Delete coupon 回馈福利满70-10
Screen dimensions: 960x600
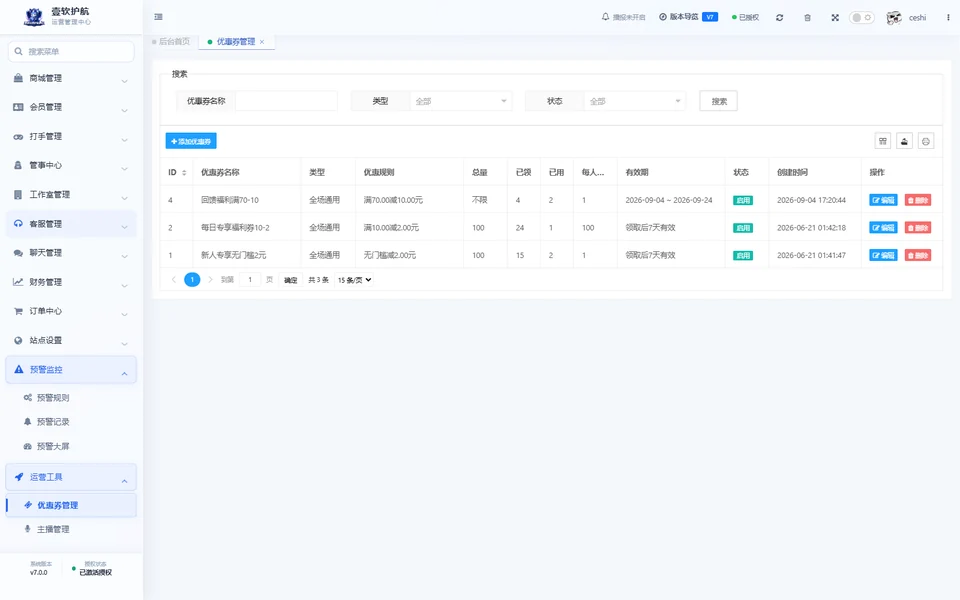point(918,200)
